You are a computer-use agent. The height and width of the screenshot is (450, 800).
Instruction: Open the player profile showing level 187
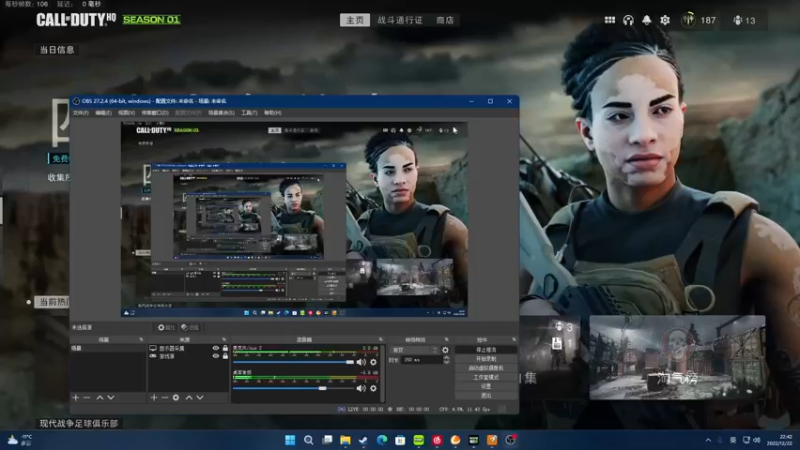pos(698,20)
